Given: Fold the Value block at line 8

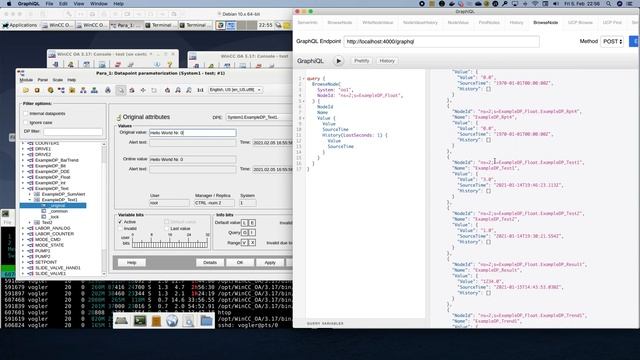Looking at the screenshot, I should [x=304, y=118].
